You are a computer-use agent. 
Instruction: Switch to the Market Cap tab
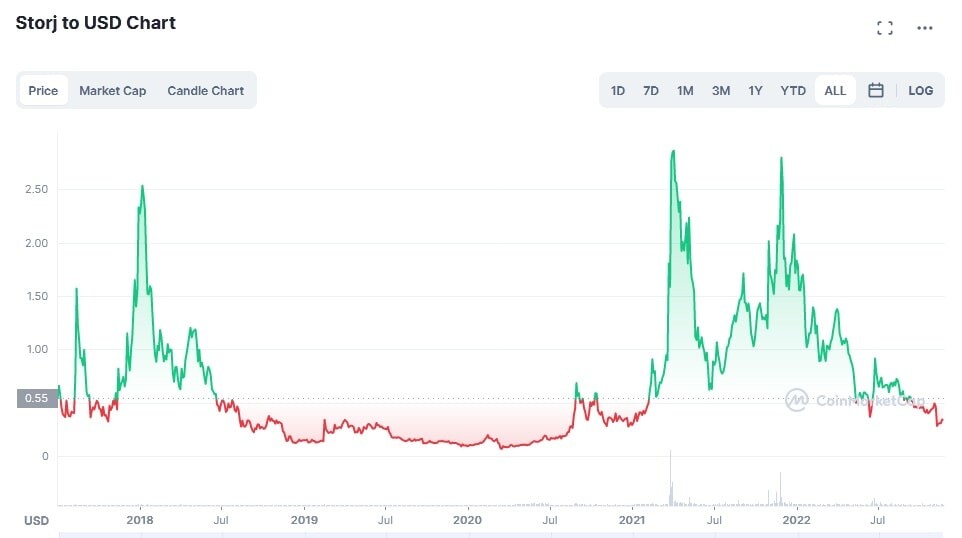(112, 91)
